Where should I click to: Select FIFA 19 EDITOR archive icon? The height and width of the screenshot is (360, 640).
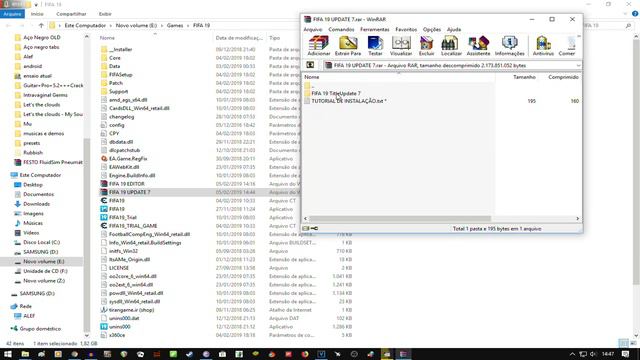(104, 184)
